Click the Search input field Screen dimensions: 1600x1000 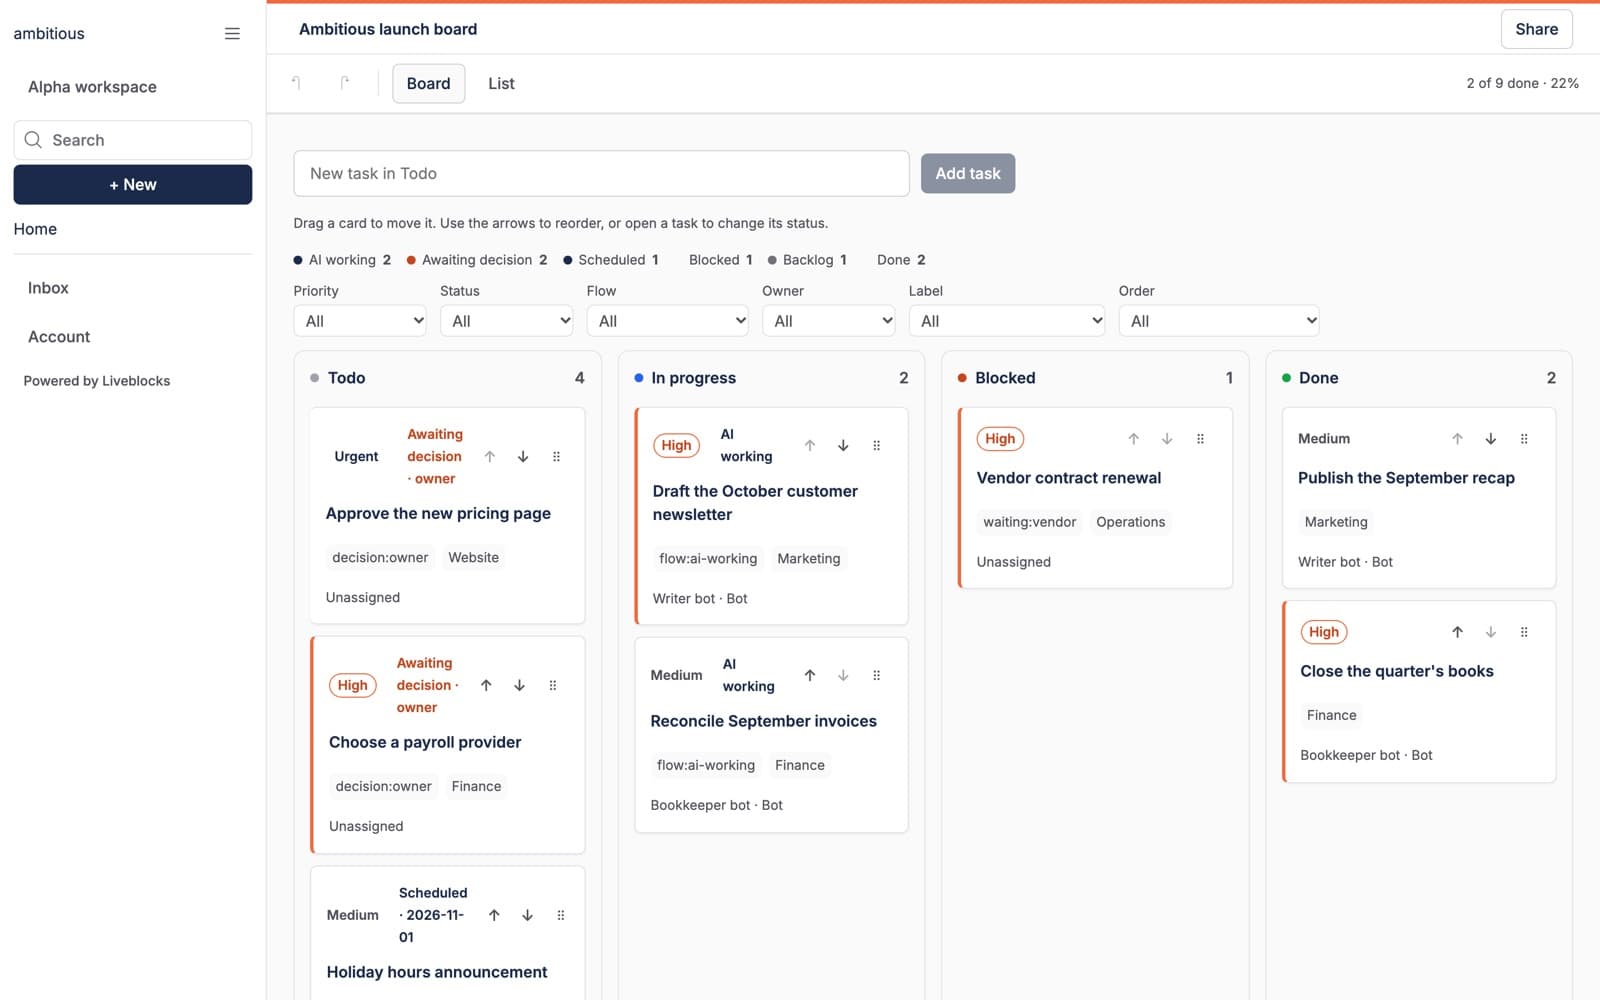(133, 140)
